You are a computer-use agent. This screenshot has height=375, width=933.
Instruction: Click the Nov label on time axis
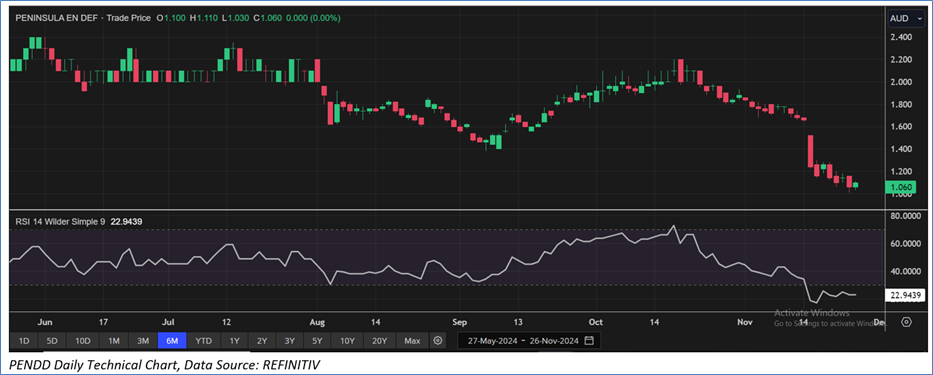[744, 322]
